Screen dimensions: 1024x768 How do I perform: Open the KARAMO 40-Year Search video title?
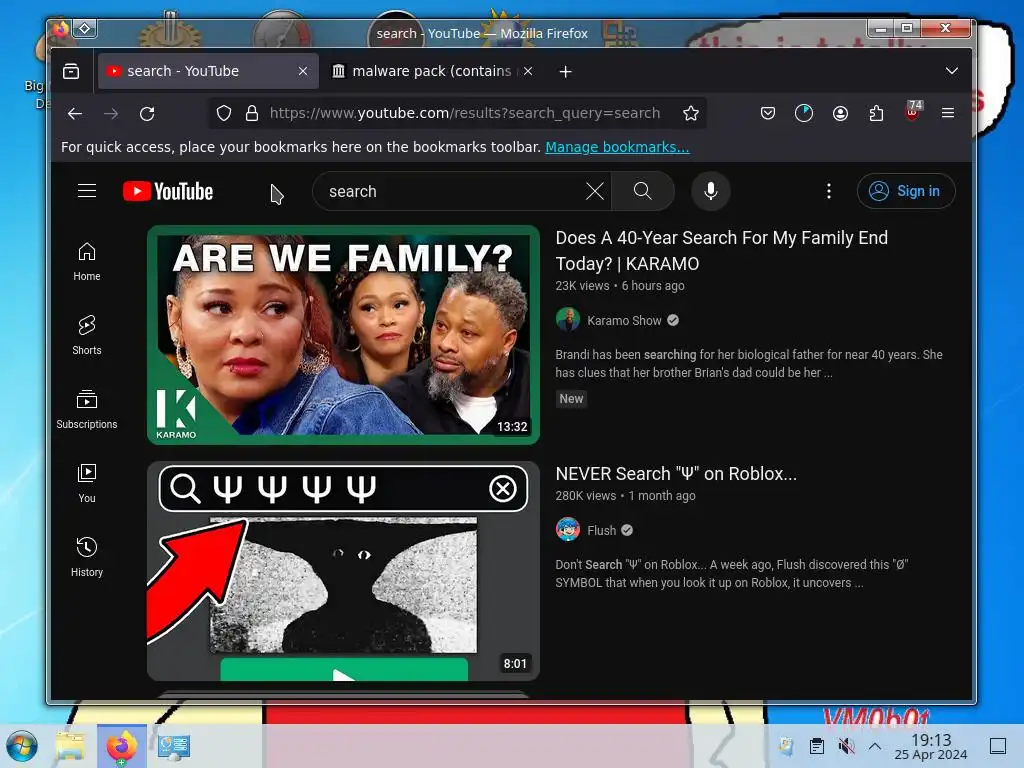tap(722, 250)
